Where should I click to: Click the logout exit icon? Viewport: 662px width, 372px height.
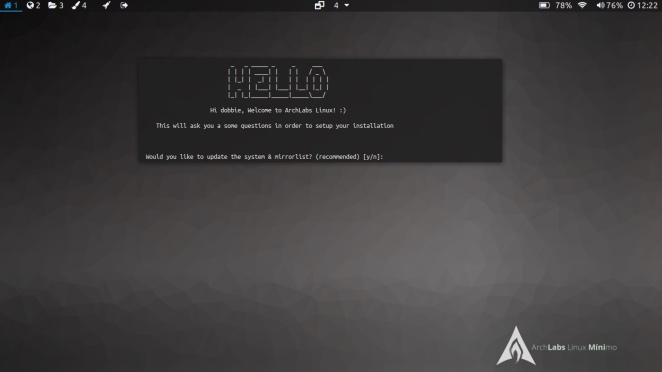(124, 5)
